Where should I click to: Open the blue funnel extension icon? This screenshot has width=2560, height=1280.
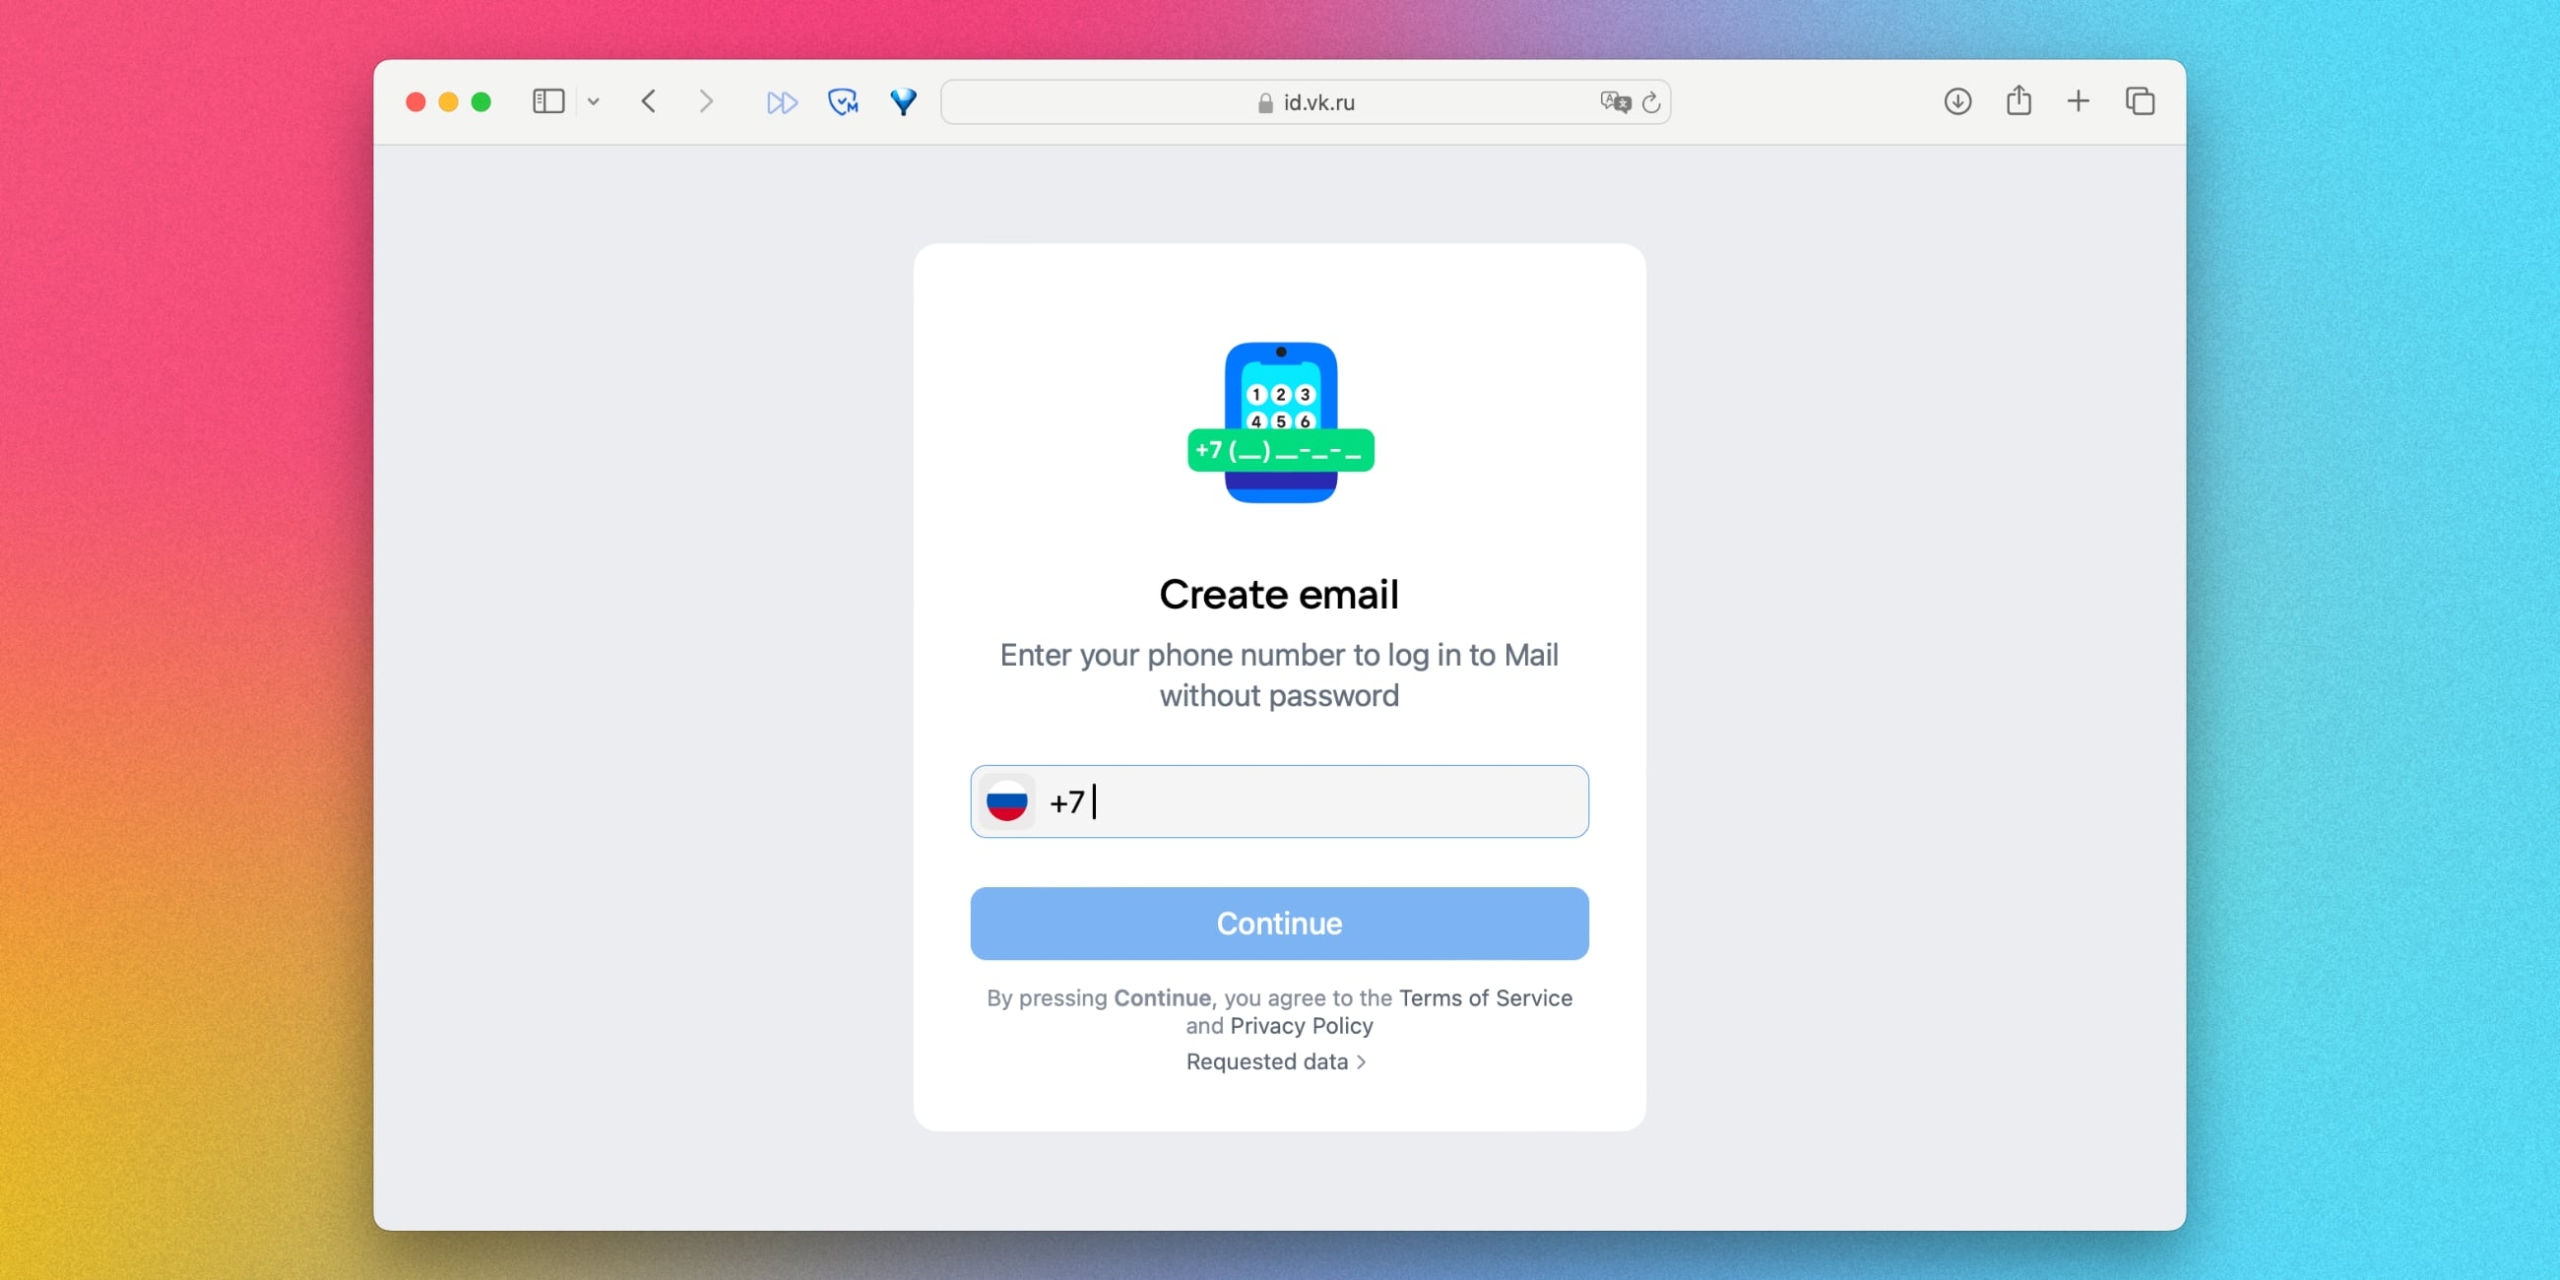(904, 102)
